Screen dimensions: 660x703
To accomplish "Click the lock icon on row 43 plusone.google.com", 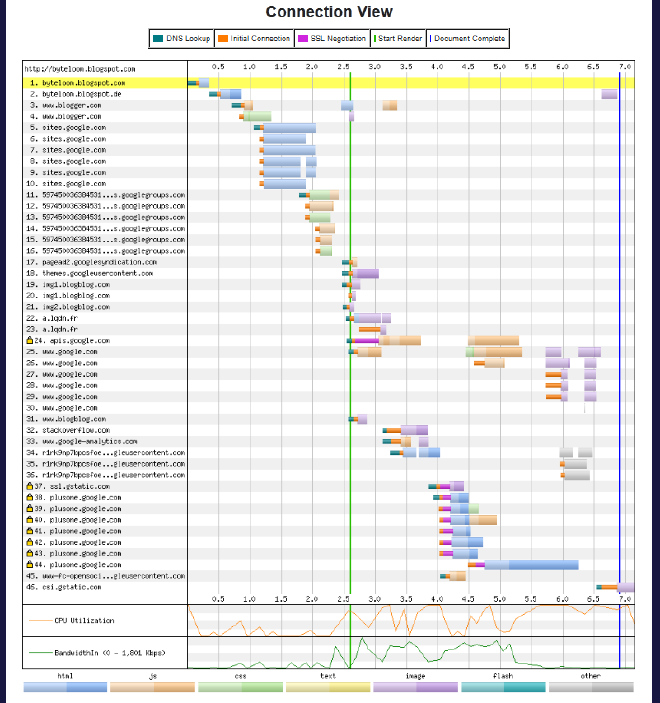I will coord(30,553).
